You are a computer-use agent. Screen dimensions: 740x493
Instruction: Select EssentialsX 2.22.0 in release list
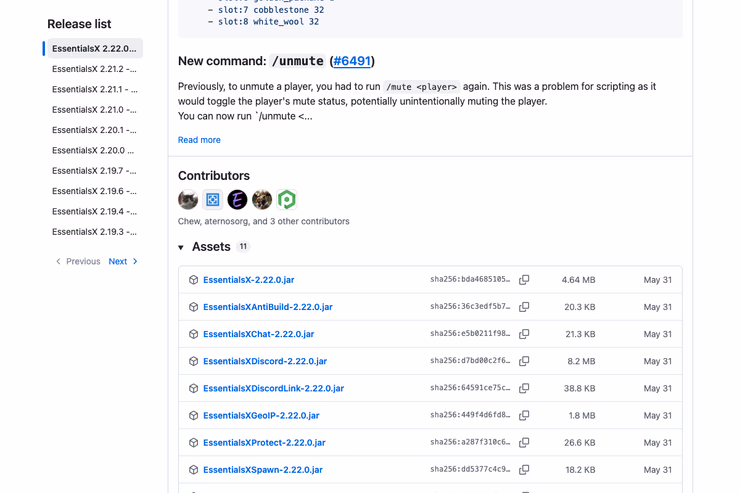coord(95,49)
